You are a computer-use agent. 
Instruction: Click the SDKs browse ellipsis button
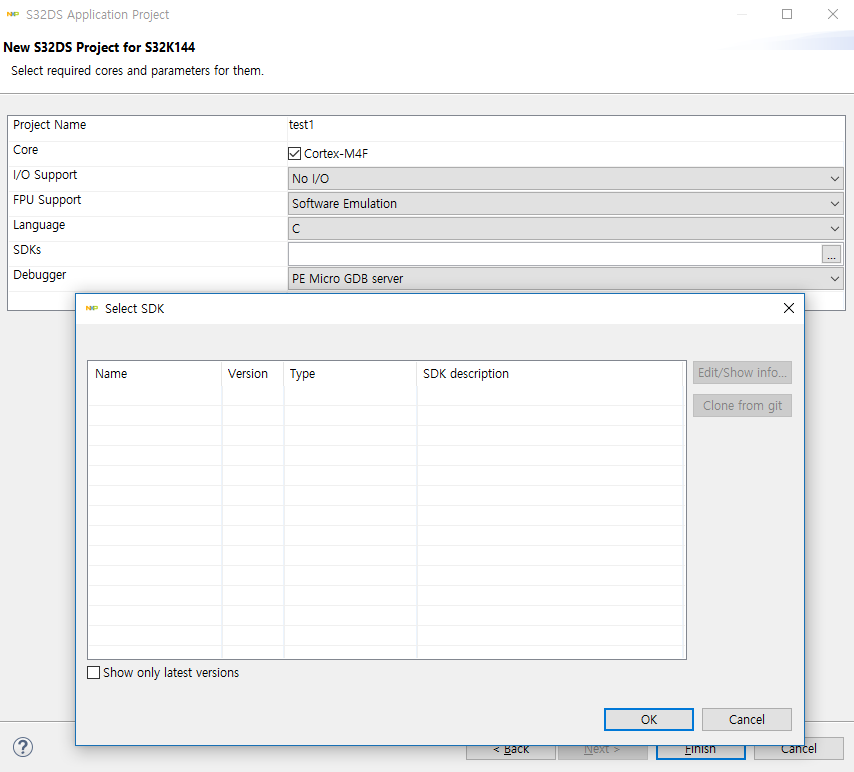click(831, 254)
